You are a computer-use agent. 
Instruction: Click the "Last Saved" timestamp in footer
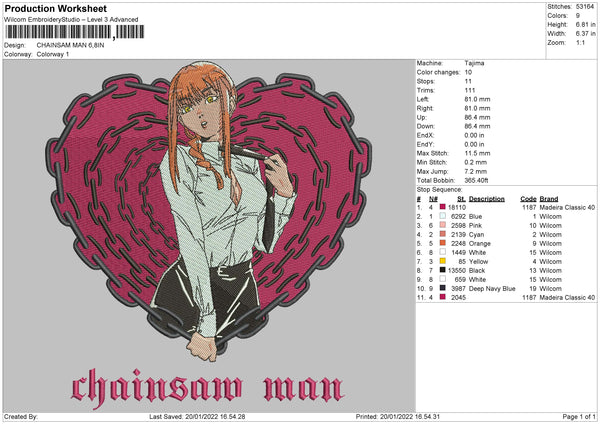tap(197, 416)
